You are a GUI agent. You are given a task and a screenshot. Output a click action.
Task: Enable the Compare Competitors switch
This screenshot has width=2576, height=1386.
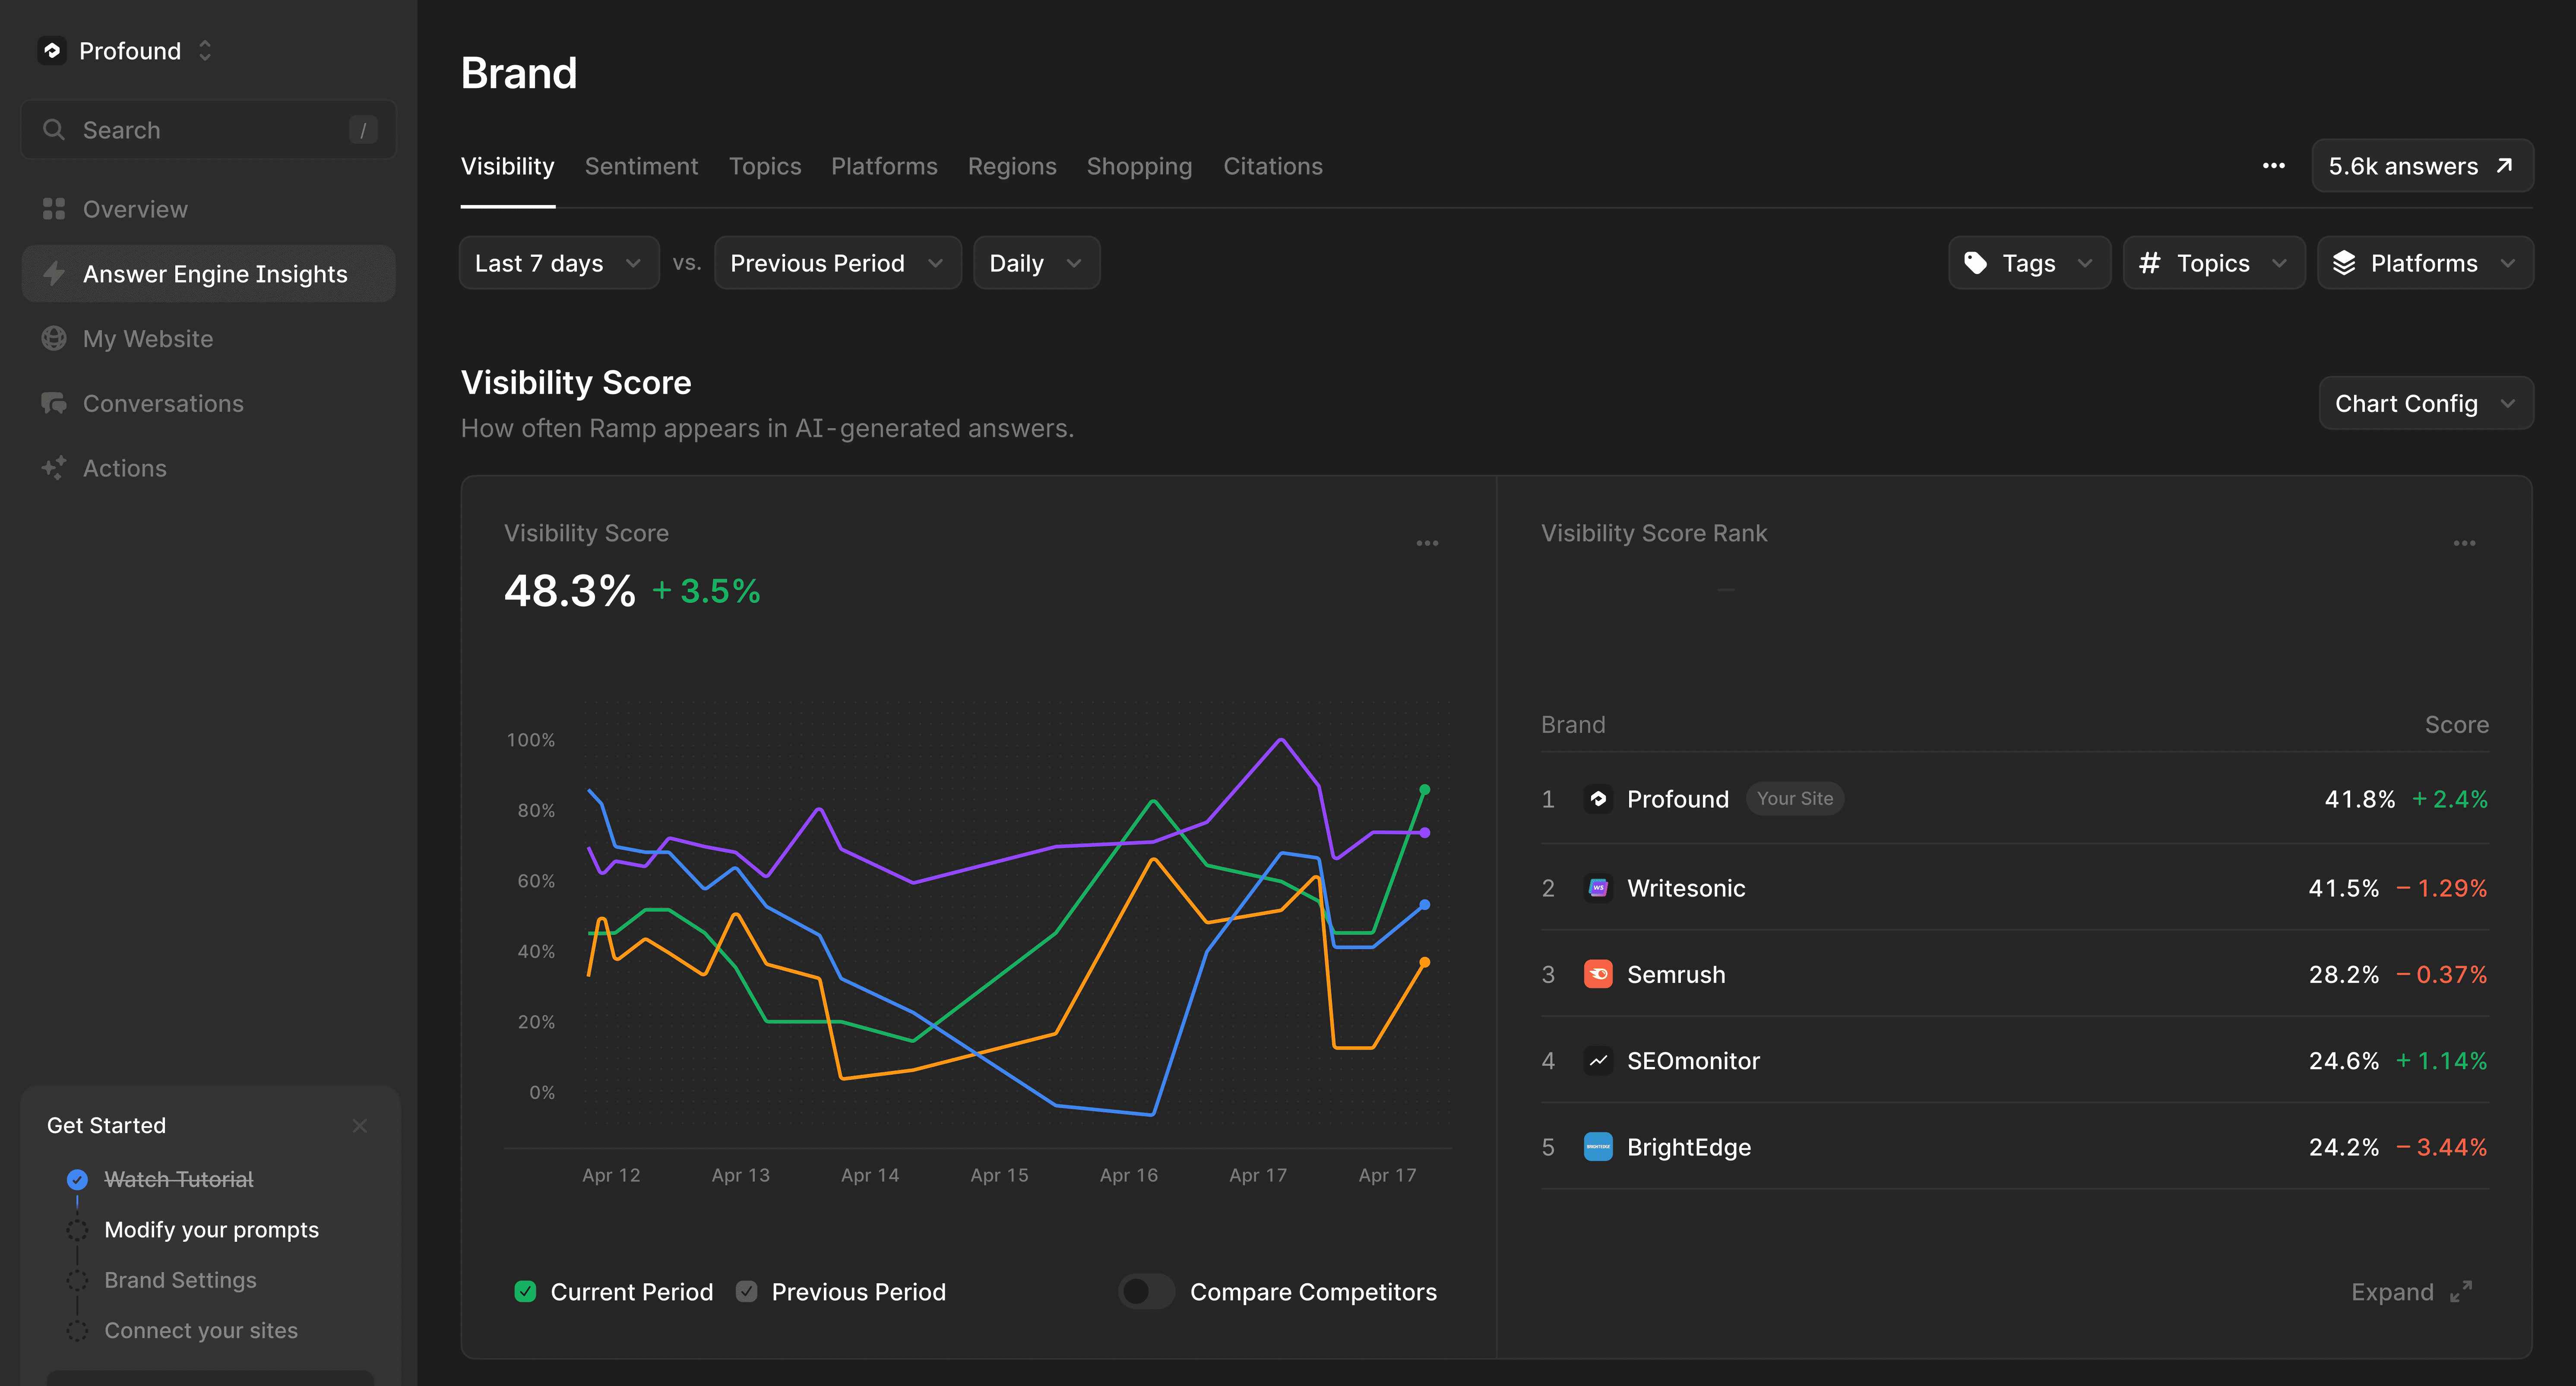(1146, 1291)
